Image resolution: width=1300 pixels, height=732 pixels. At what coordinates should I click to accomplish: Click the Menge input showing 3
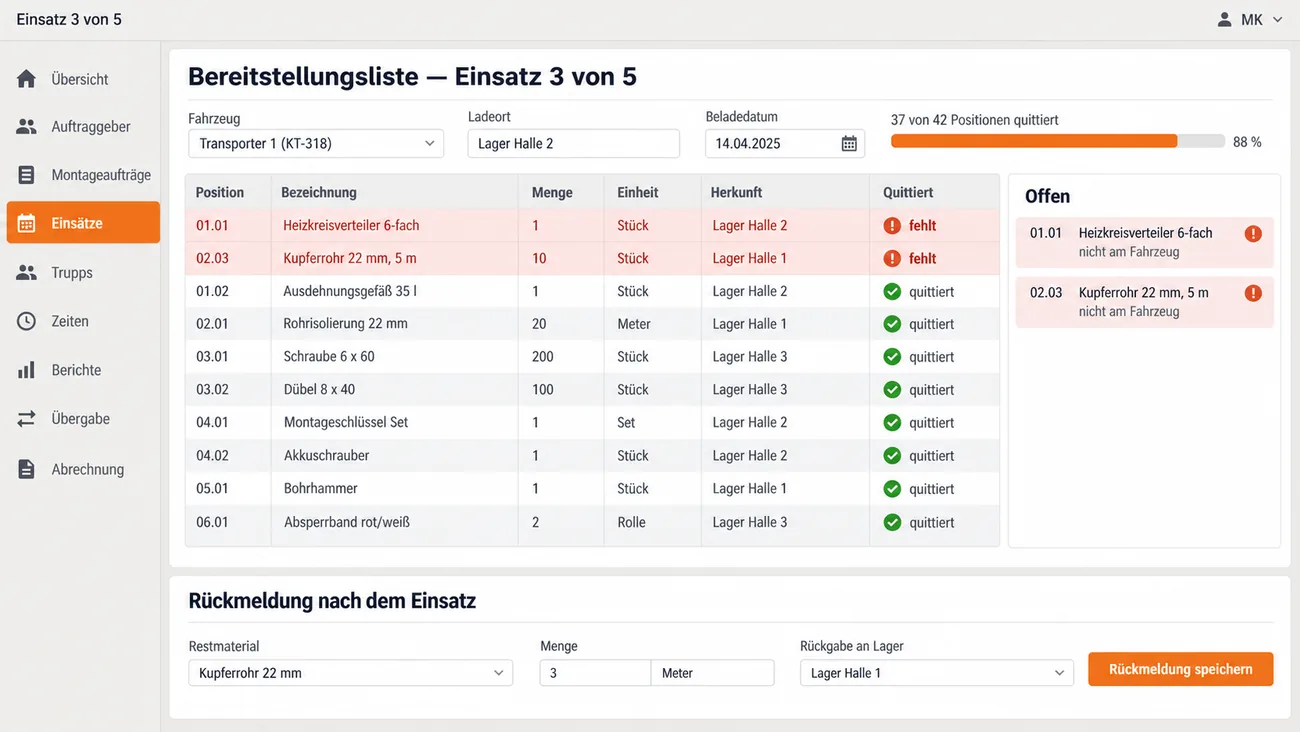coord(595,673)
